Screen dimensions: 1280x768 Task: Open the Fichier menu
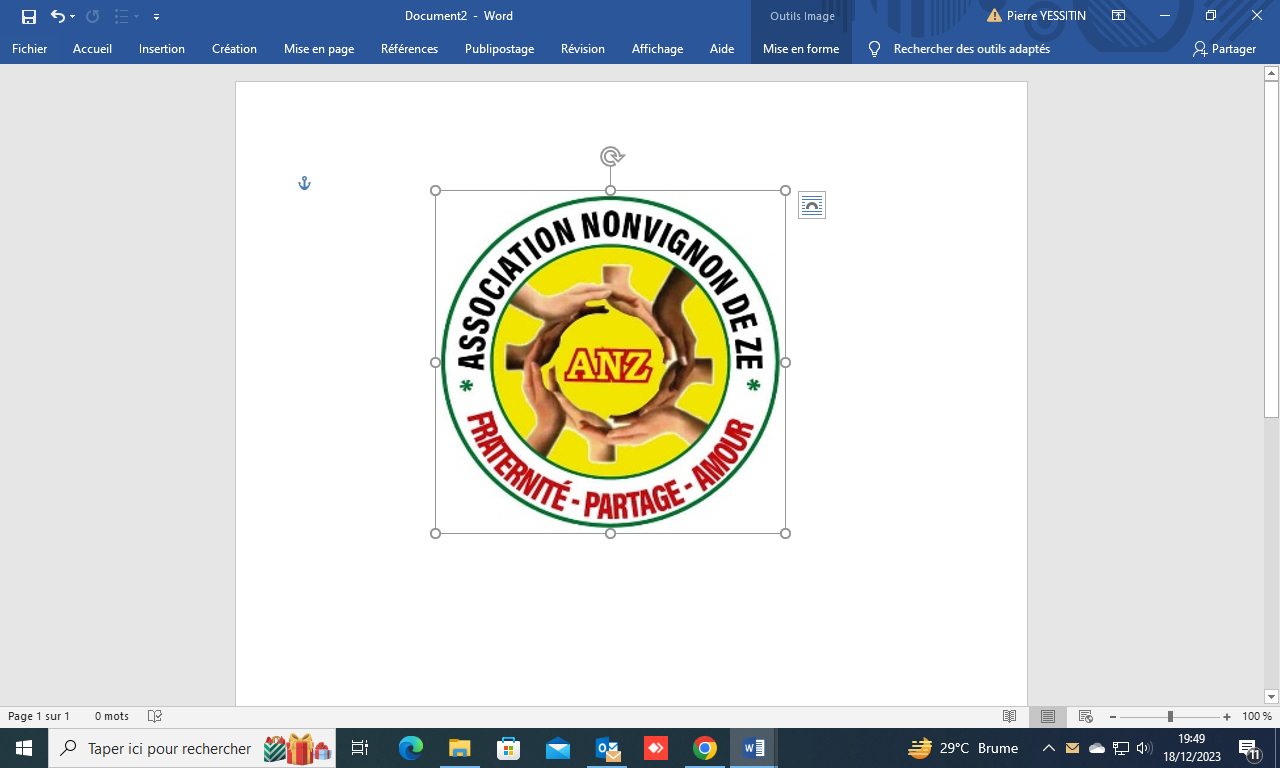click(x=30, y=49)
